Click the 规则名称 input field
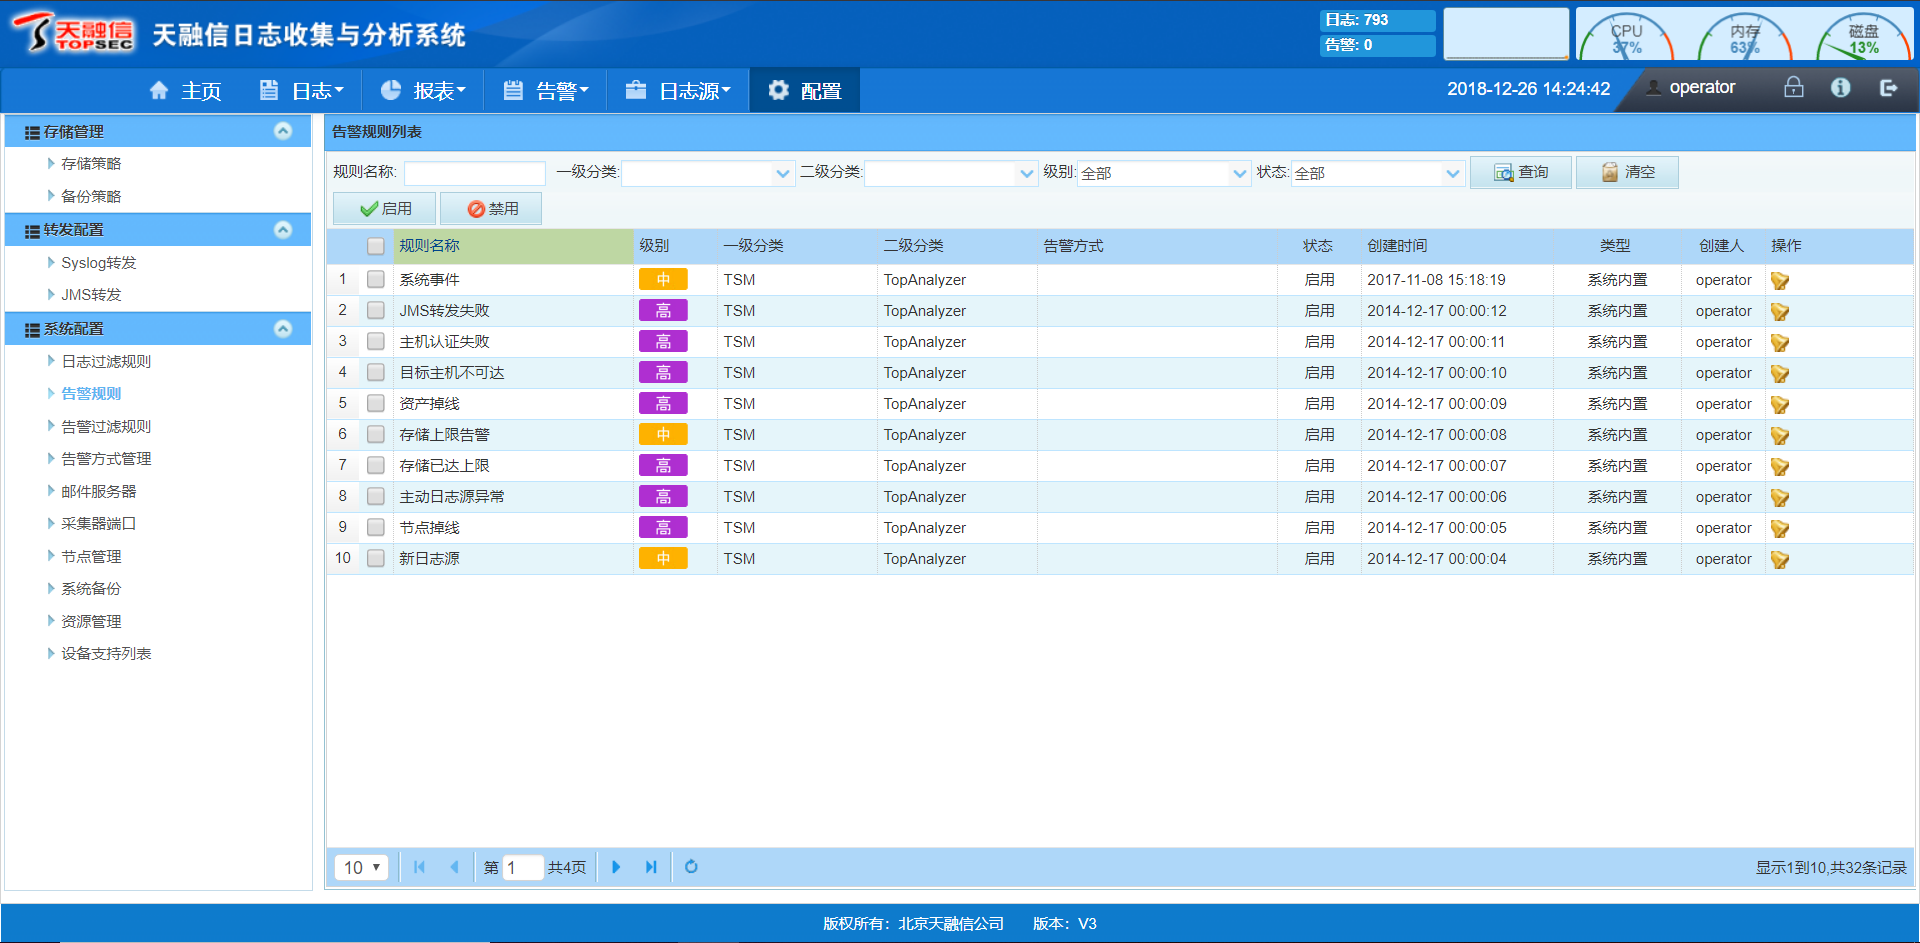The image size is (1920, 943). [475, 173]
